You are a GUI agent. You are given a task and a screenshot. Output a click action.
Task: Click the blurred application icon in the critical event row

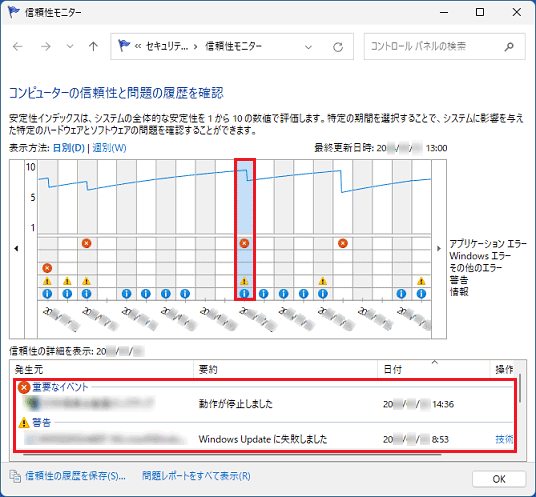(x=33, y=404)
